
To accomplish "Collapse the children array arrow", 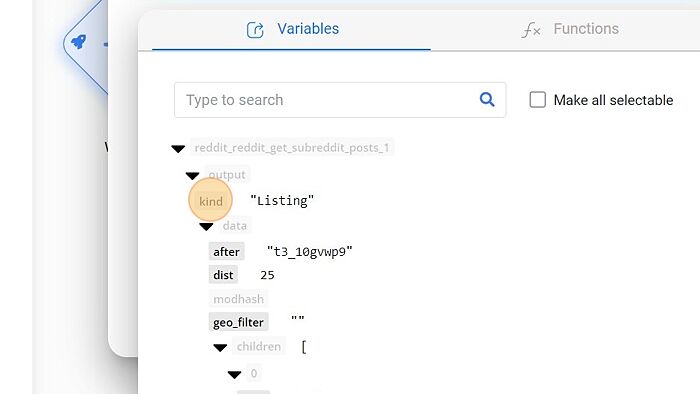I will coord(220,348).
